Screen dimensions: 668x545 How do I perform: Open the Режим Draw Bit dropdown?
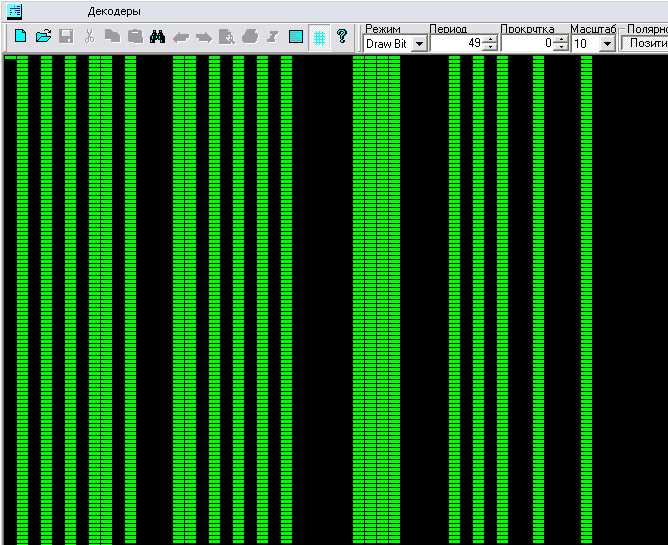pyautogui.click(x=419, y=43)
